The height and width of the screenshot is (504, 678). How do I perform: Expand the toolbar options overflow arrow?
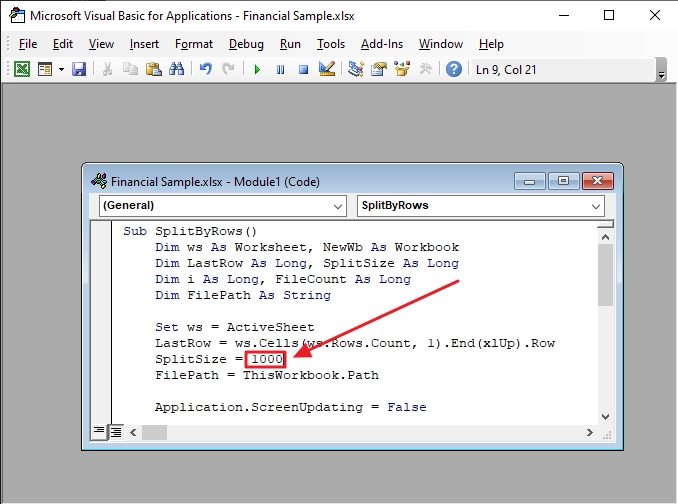(661, 70)
